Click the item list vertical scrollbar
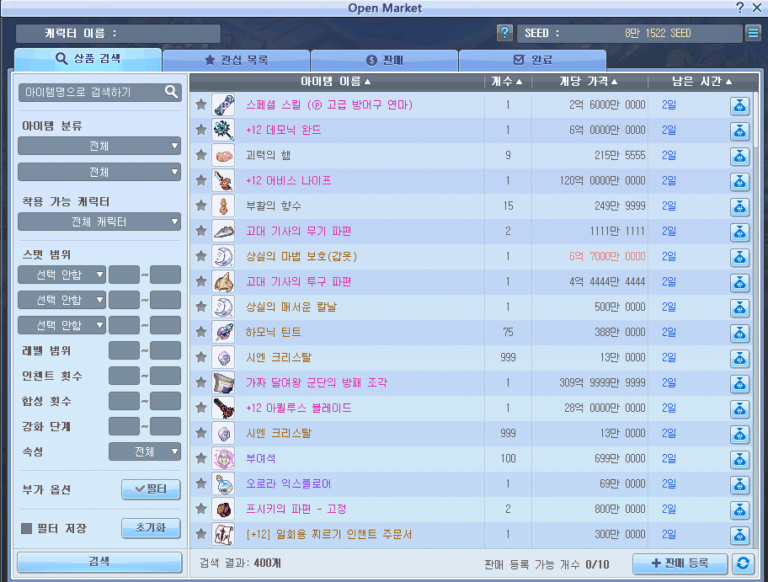This screenshot has width=768, height=582. click(757, 300)
